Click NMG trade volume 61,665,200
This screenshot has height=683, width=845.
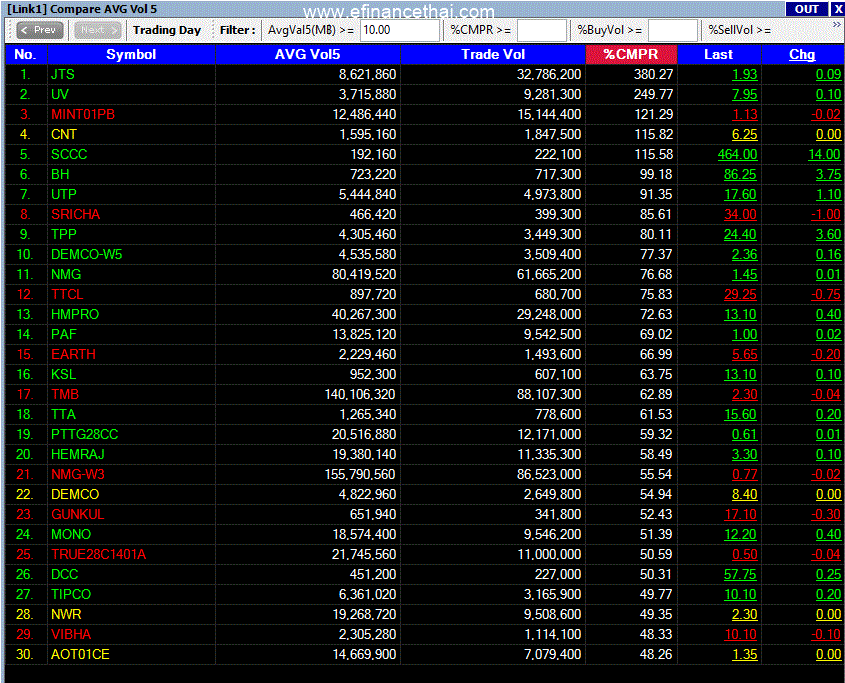[x=549, y=274]
